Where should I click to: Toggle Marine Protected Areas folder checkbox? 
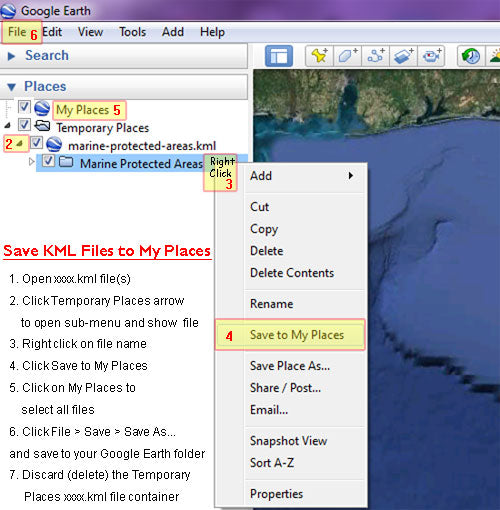click(x=48, y=161)
